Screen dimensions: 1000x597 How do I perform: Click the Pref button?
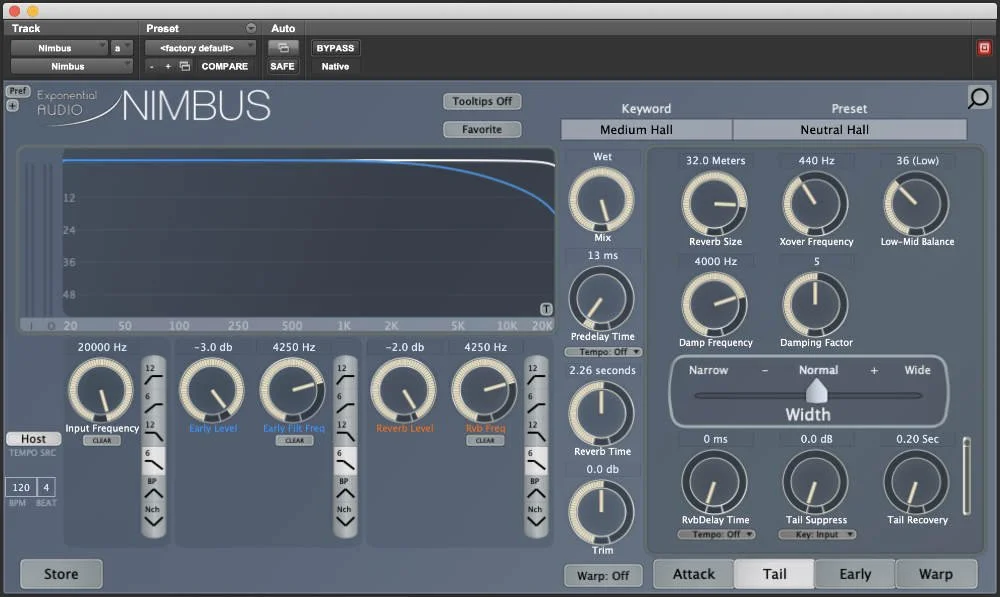(x=18, y=91)
